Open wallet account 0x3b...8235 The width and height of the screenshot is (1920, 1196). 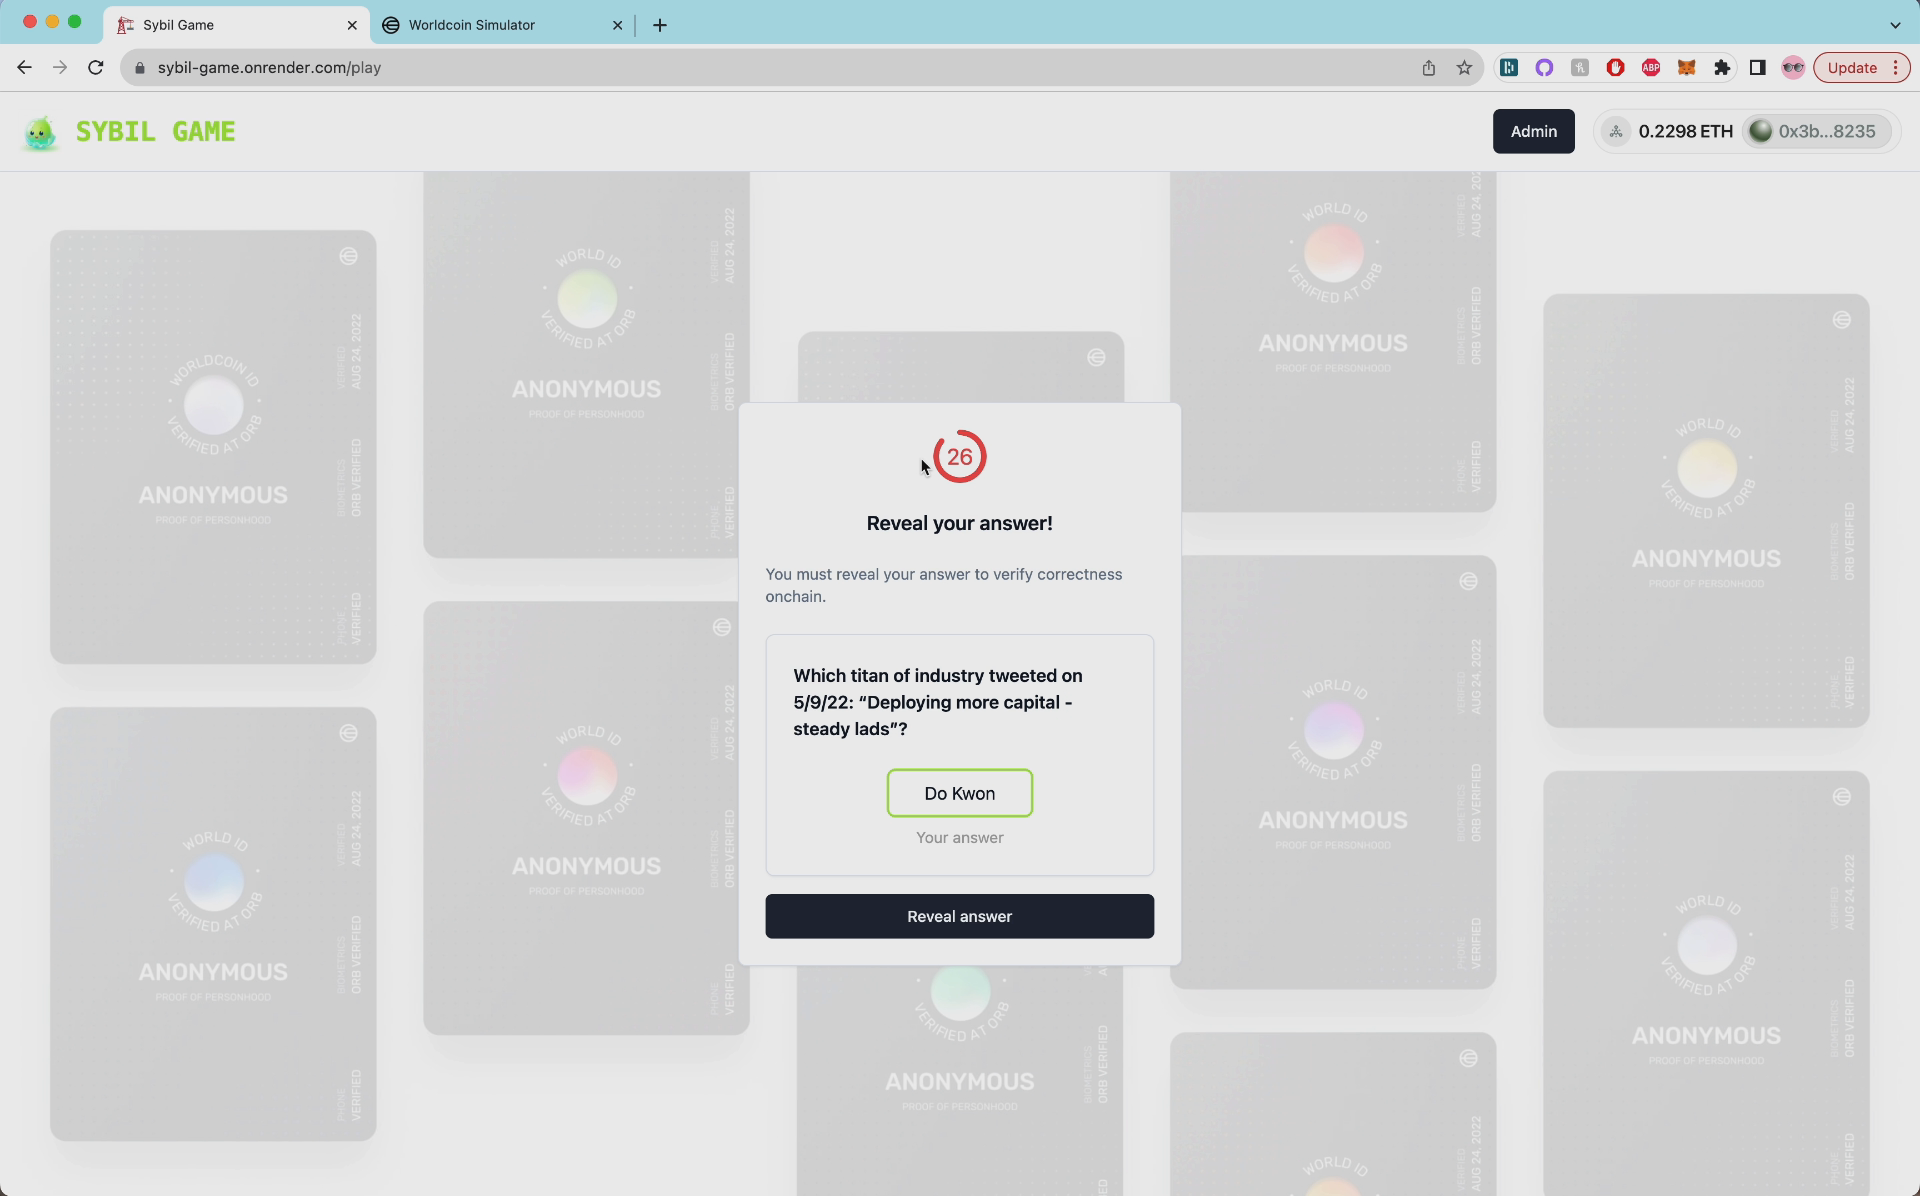click(x=1817, y=131)
